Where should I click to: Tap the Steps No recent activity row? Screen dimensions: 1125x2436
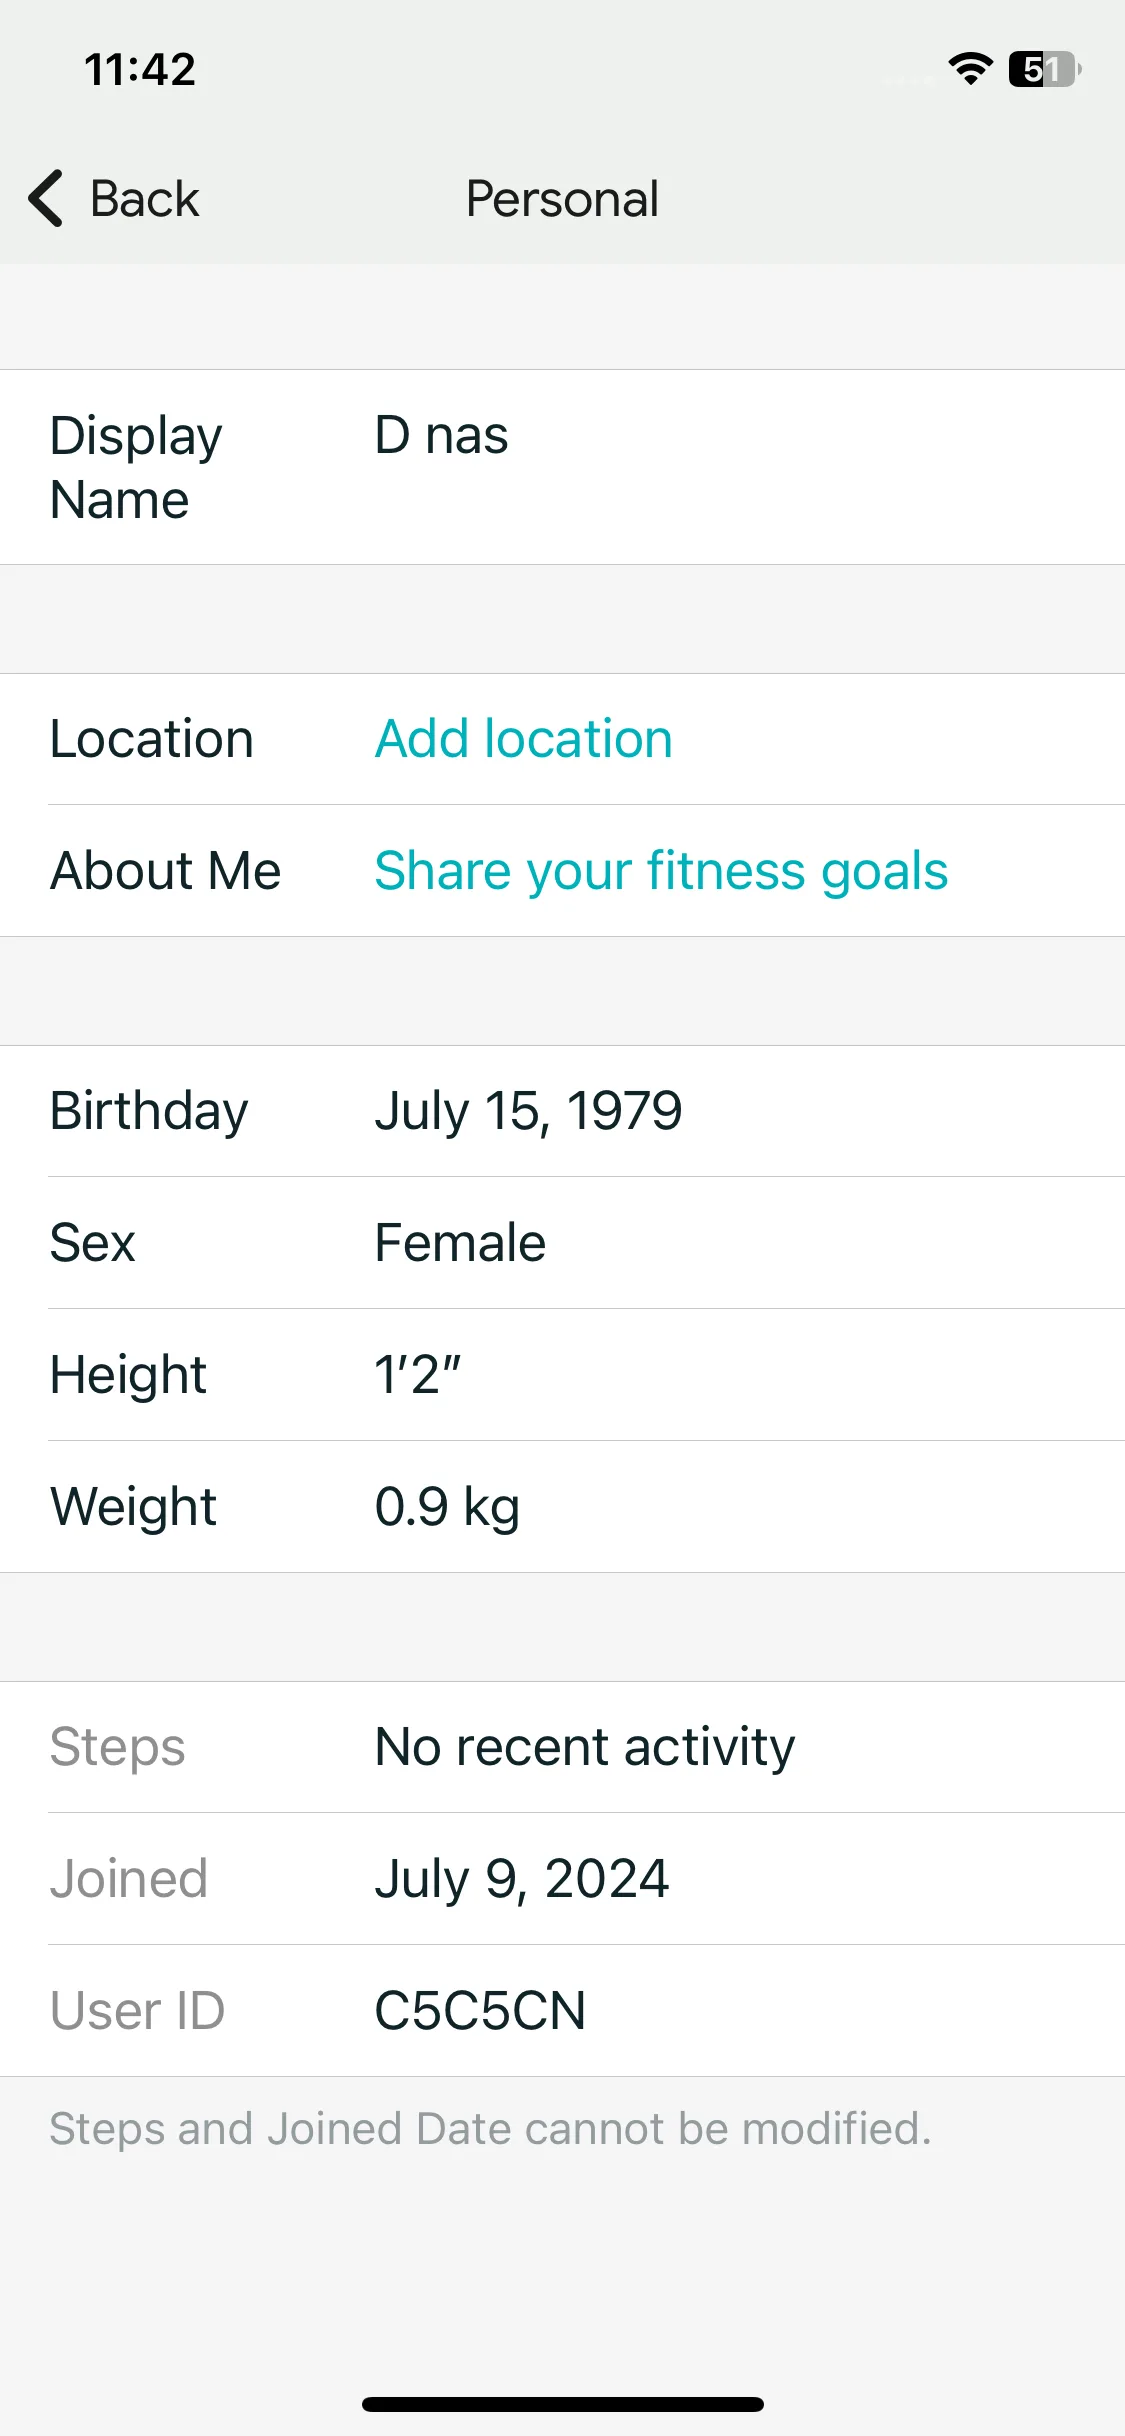[x=562, y=1747]
